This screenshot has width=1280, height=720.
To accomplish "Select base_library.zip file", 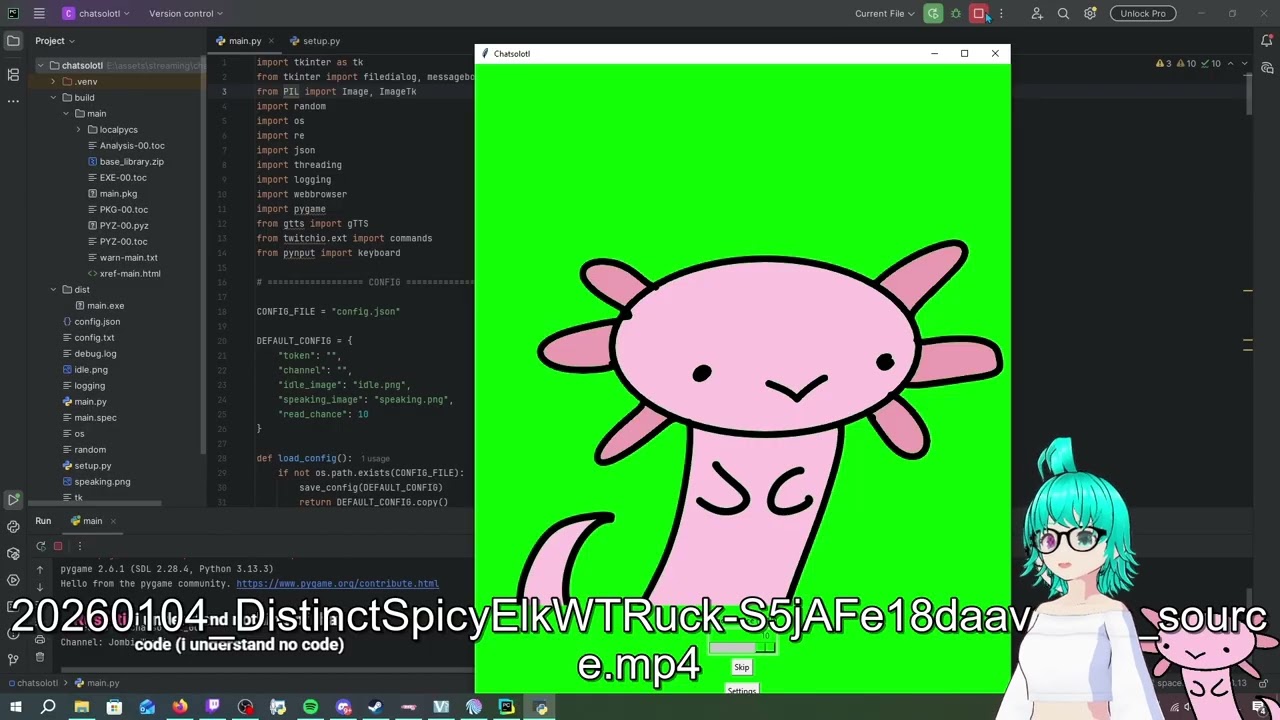I will tap(126, 162).
